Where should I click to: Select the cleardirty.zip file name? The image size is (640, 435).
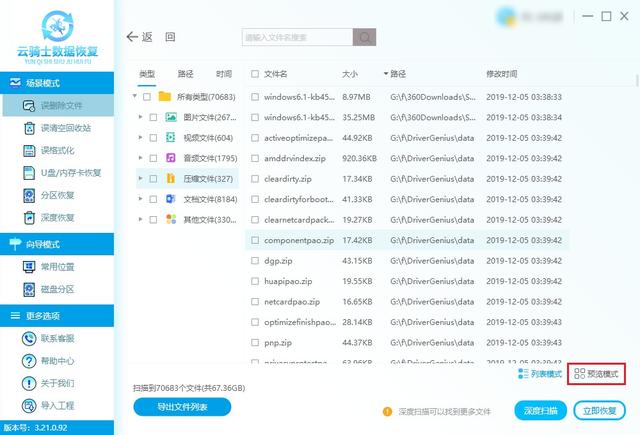coord(288,179)
